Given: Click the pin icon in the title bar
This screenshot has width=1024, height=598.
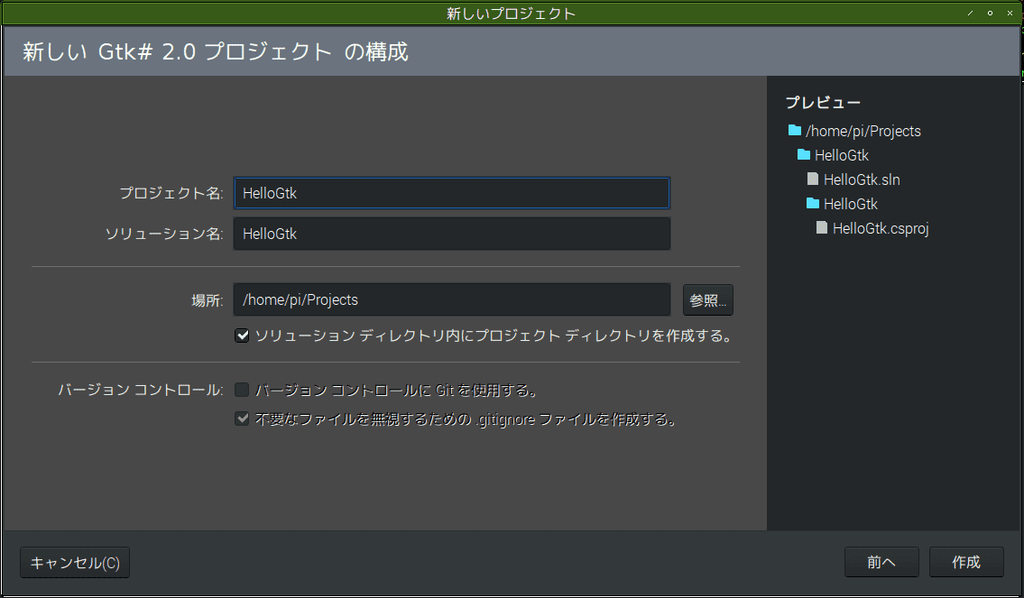Looking at the screenshot, I should 988,13.
